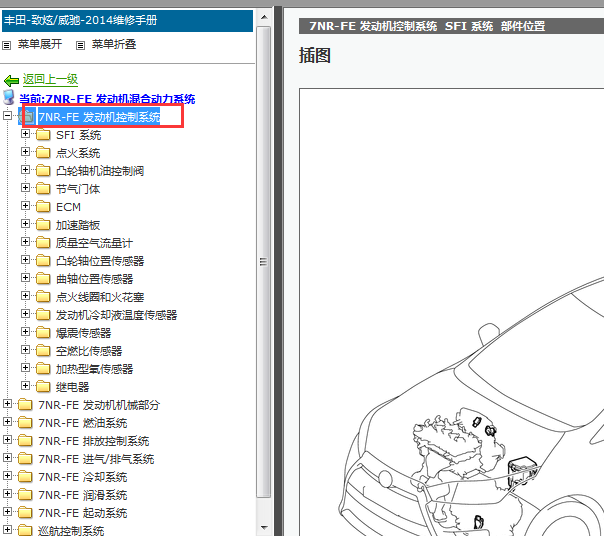This screenshot has height=536, width=604.
Task: Select the 7NR-FE 发动机控制系统 tree item
Action: click(x=99, y=117)
